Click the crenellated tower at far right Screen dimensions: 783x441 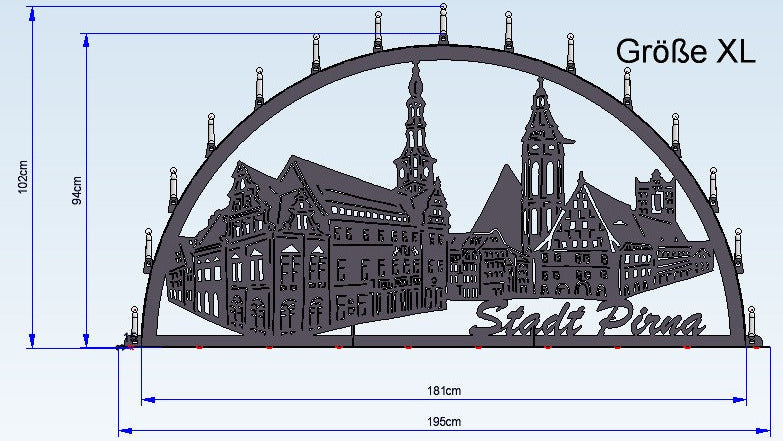coord(655,195)
